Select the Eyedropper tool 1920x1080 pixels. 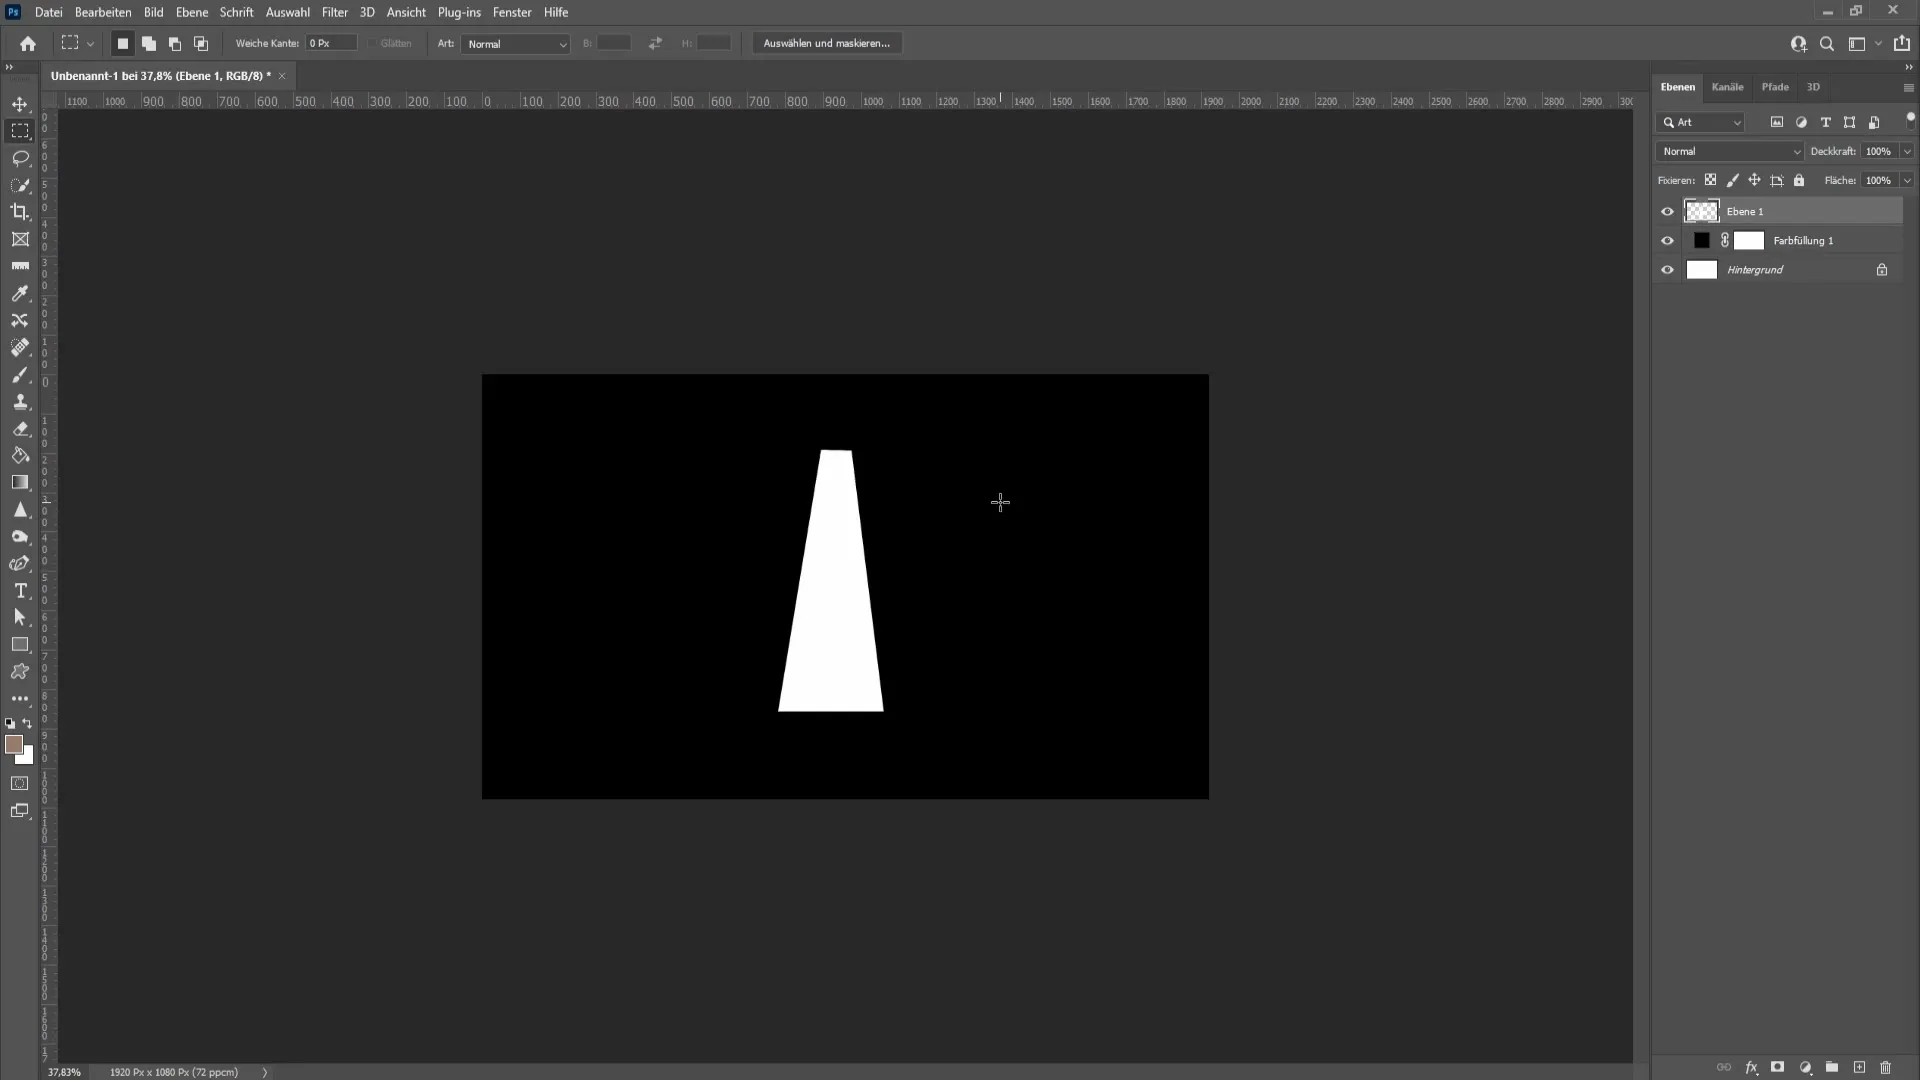pos(20,293)
